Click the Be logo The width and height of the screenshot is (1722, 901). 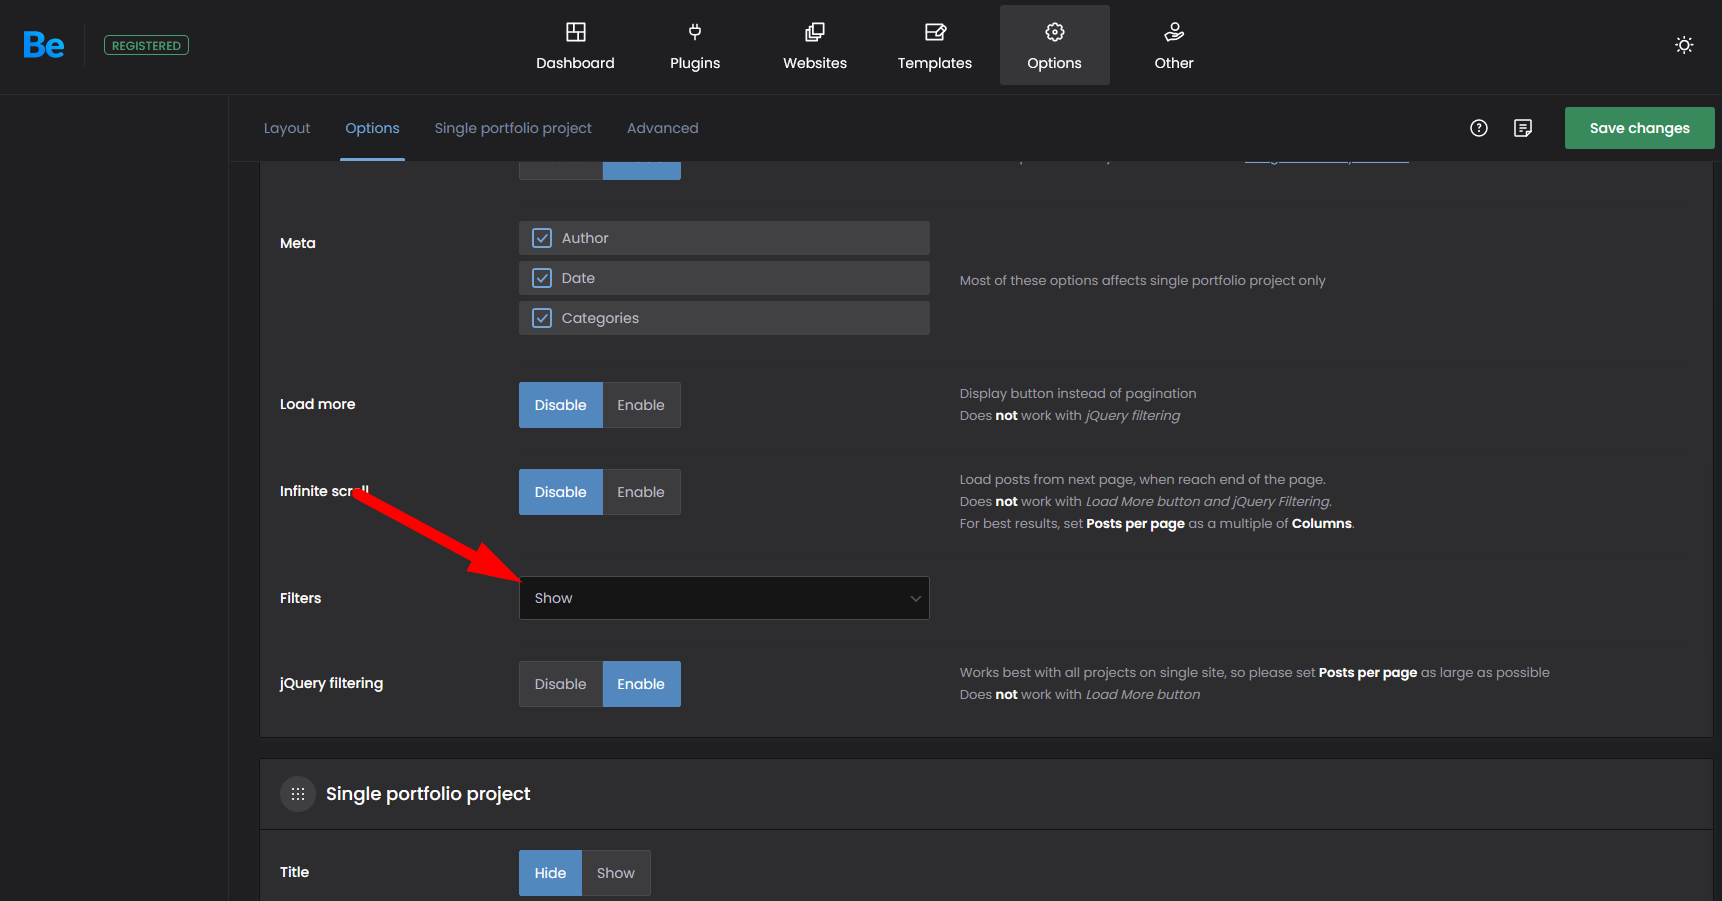tap(44, 45)
